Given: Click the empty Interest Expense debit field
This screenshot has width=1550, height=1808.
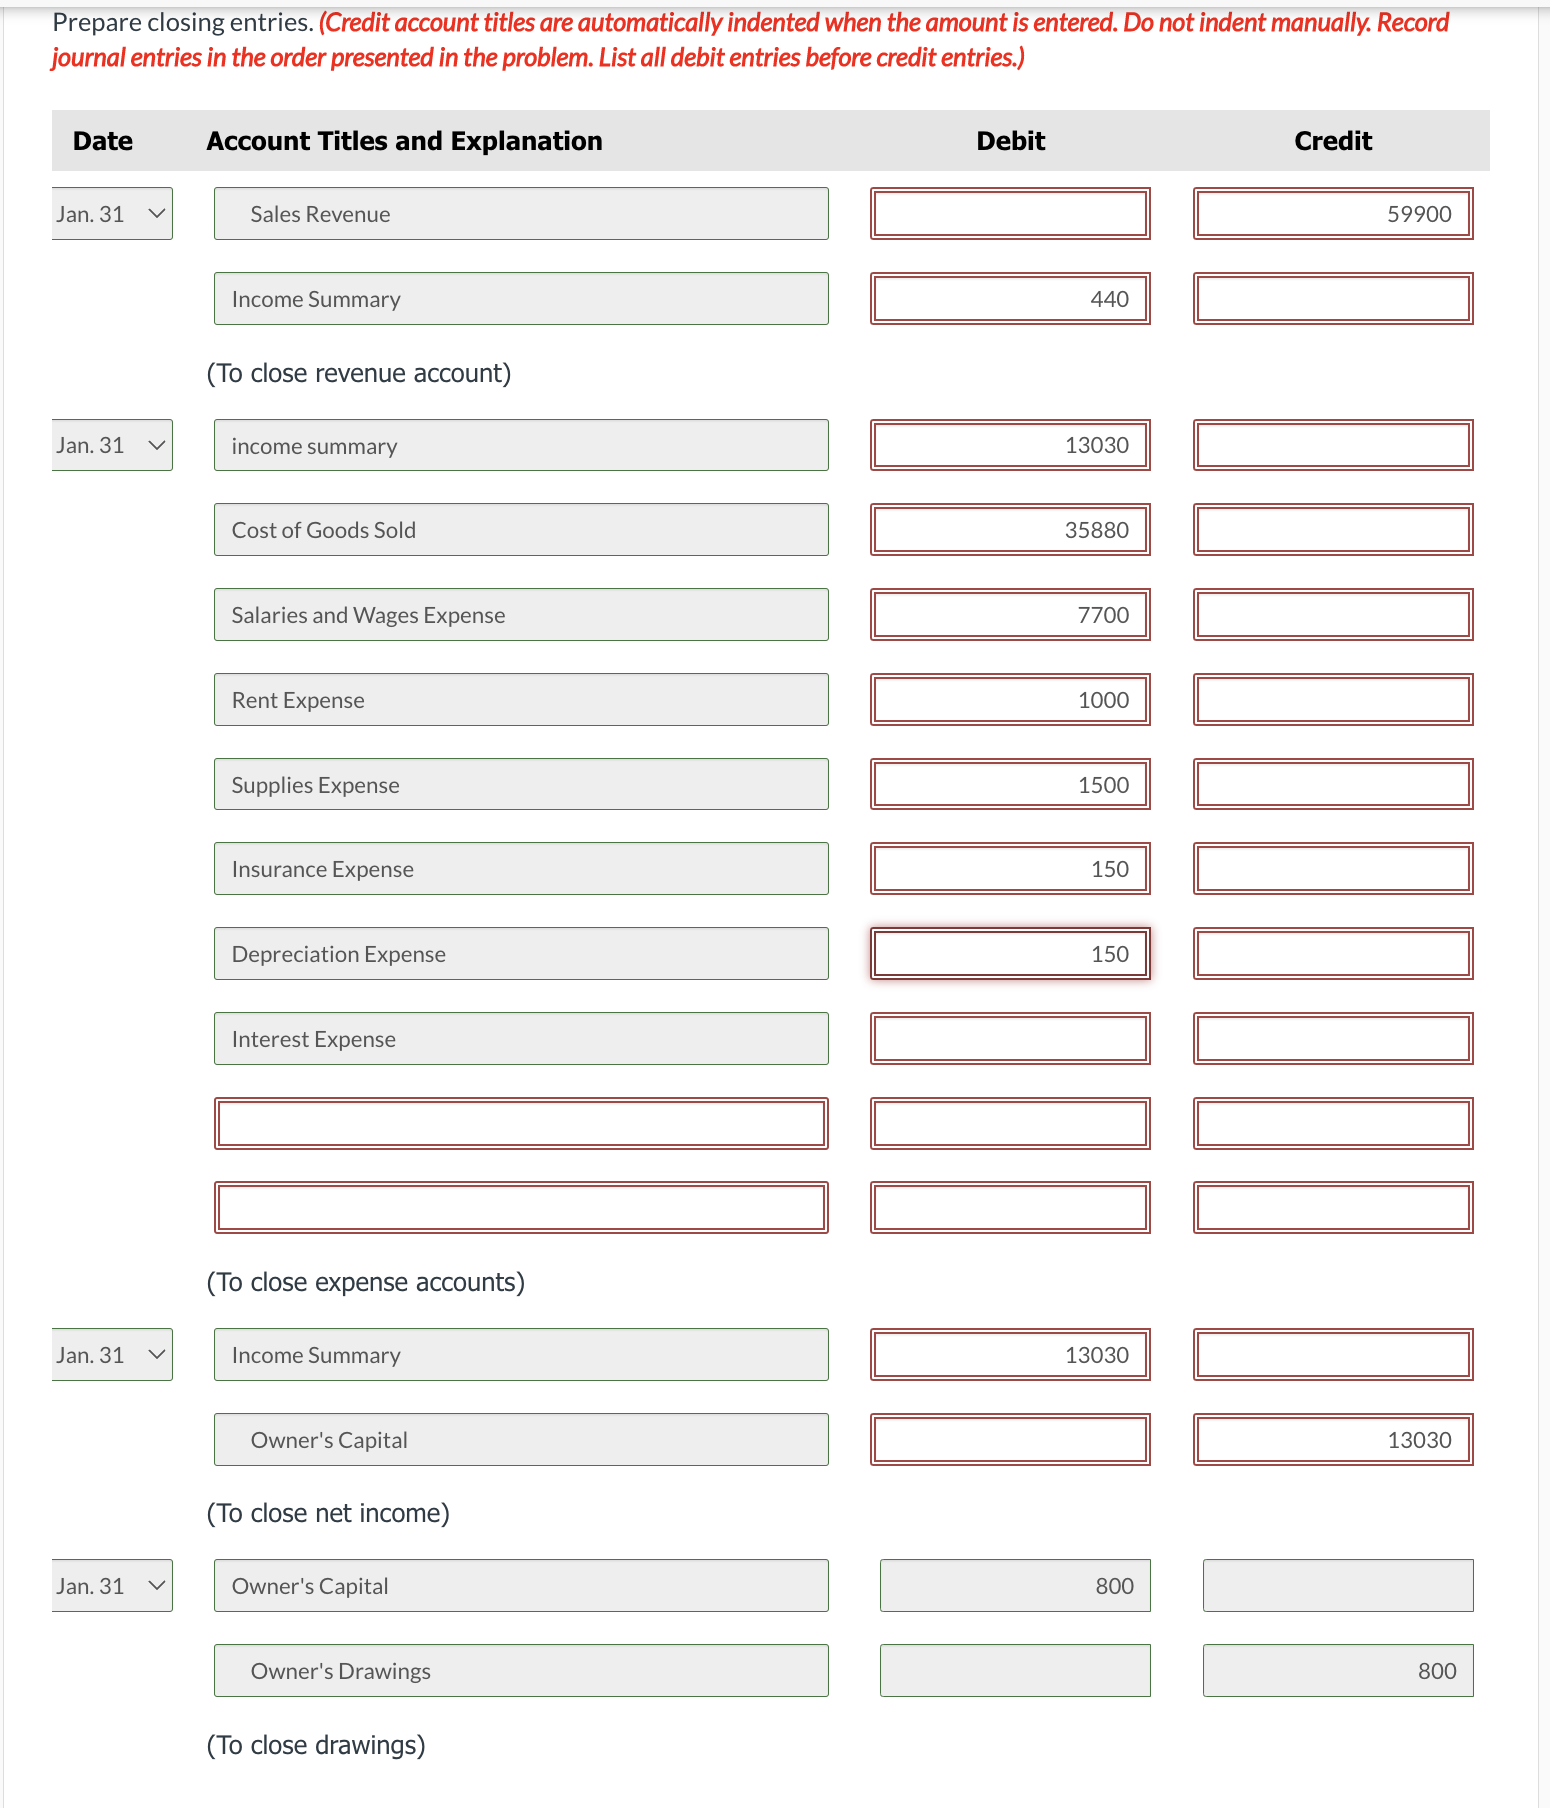Looking at the screenshot, I should [1010, 1038].
